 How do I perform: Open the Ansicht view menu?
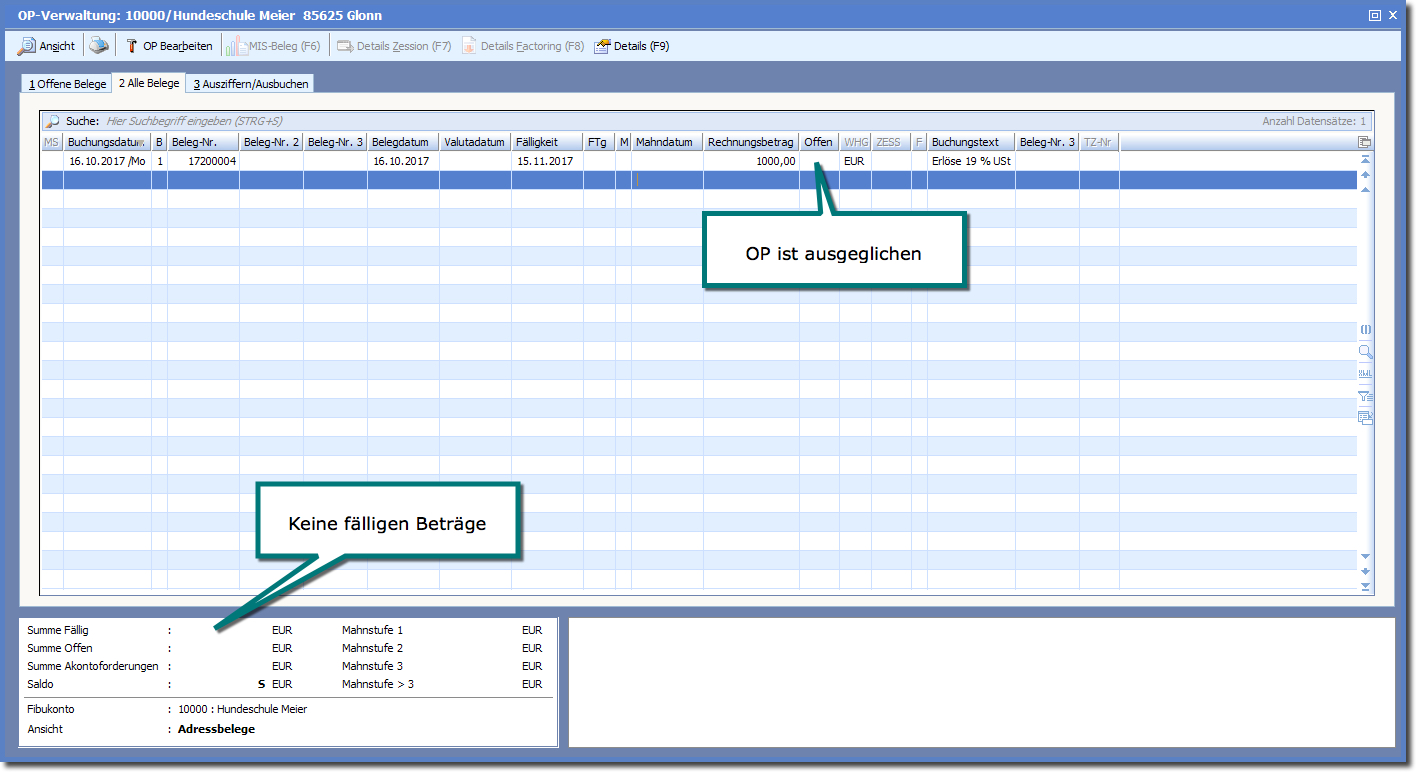[x=47, y=46]
